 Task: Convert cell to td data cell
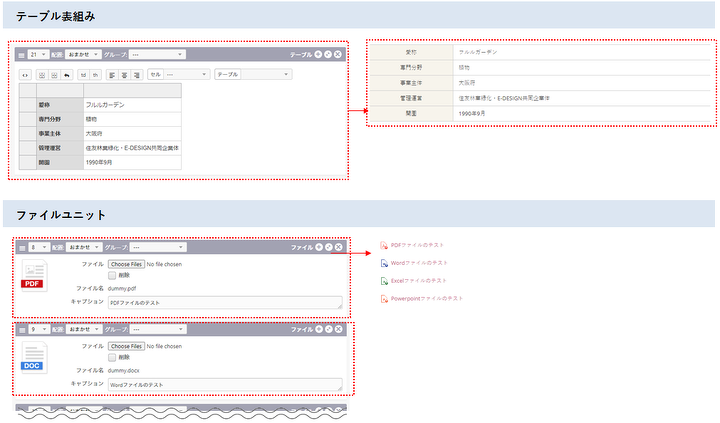(82, 75)
